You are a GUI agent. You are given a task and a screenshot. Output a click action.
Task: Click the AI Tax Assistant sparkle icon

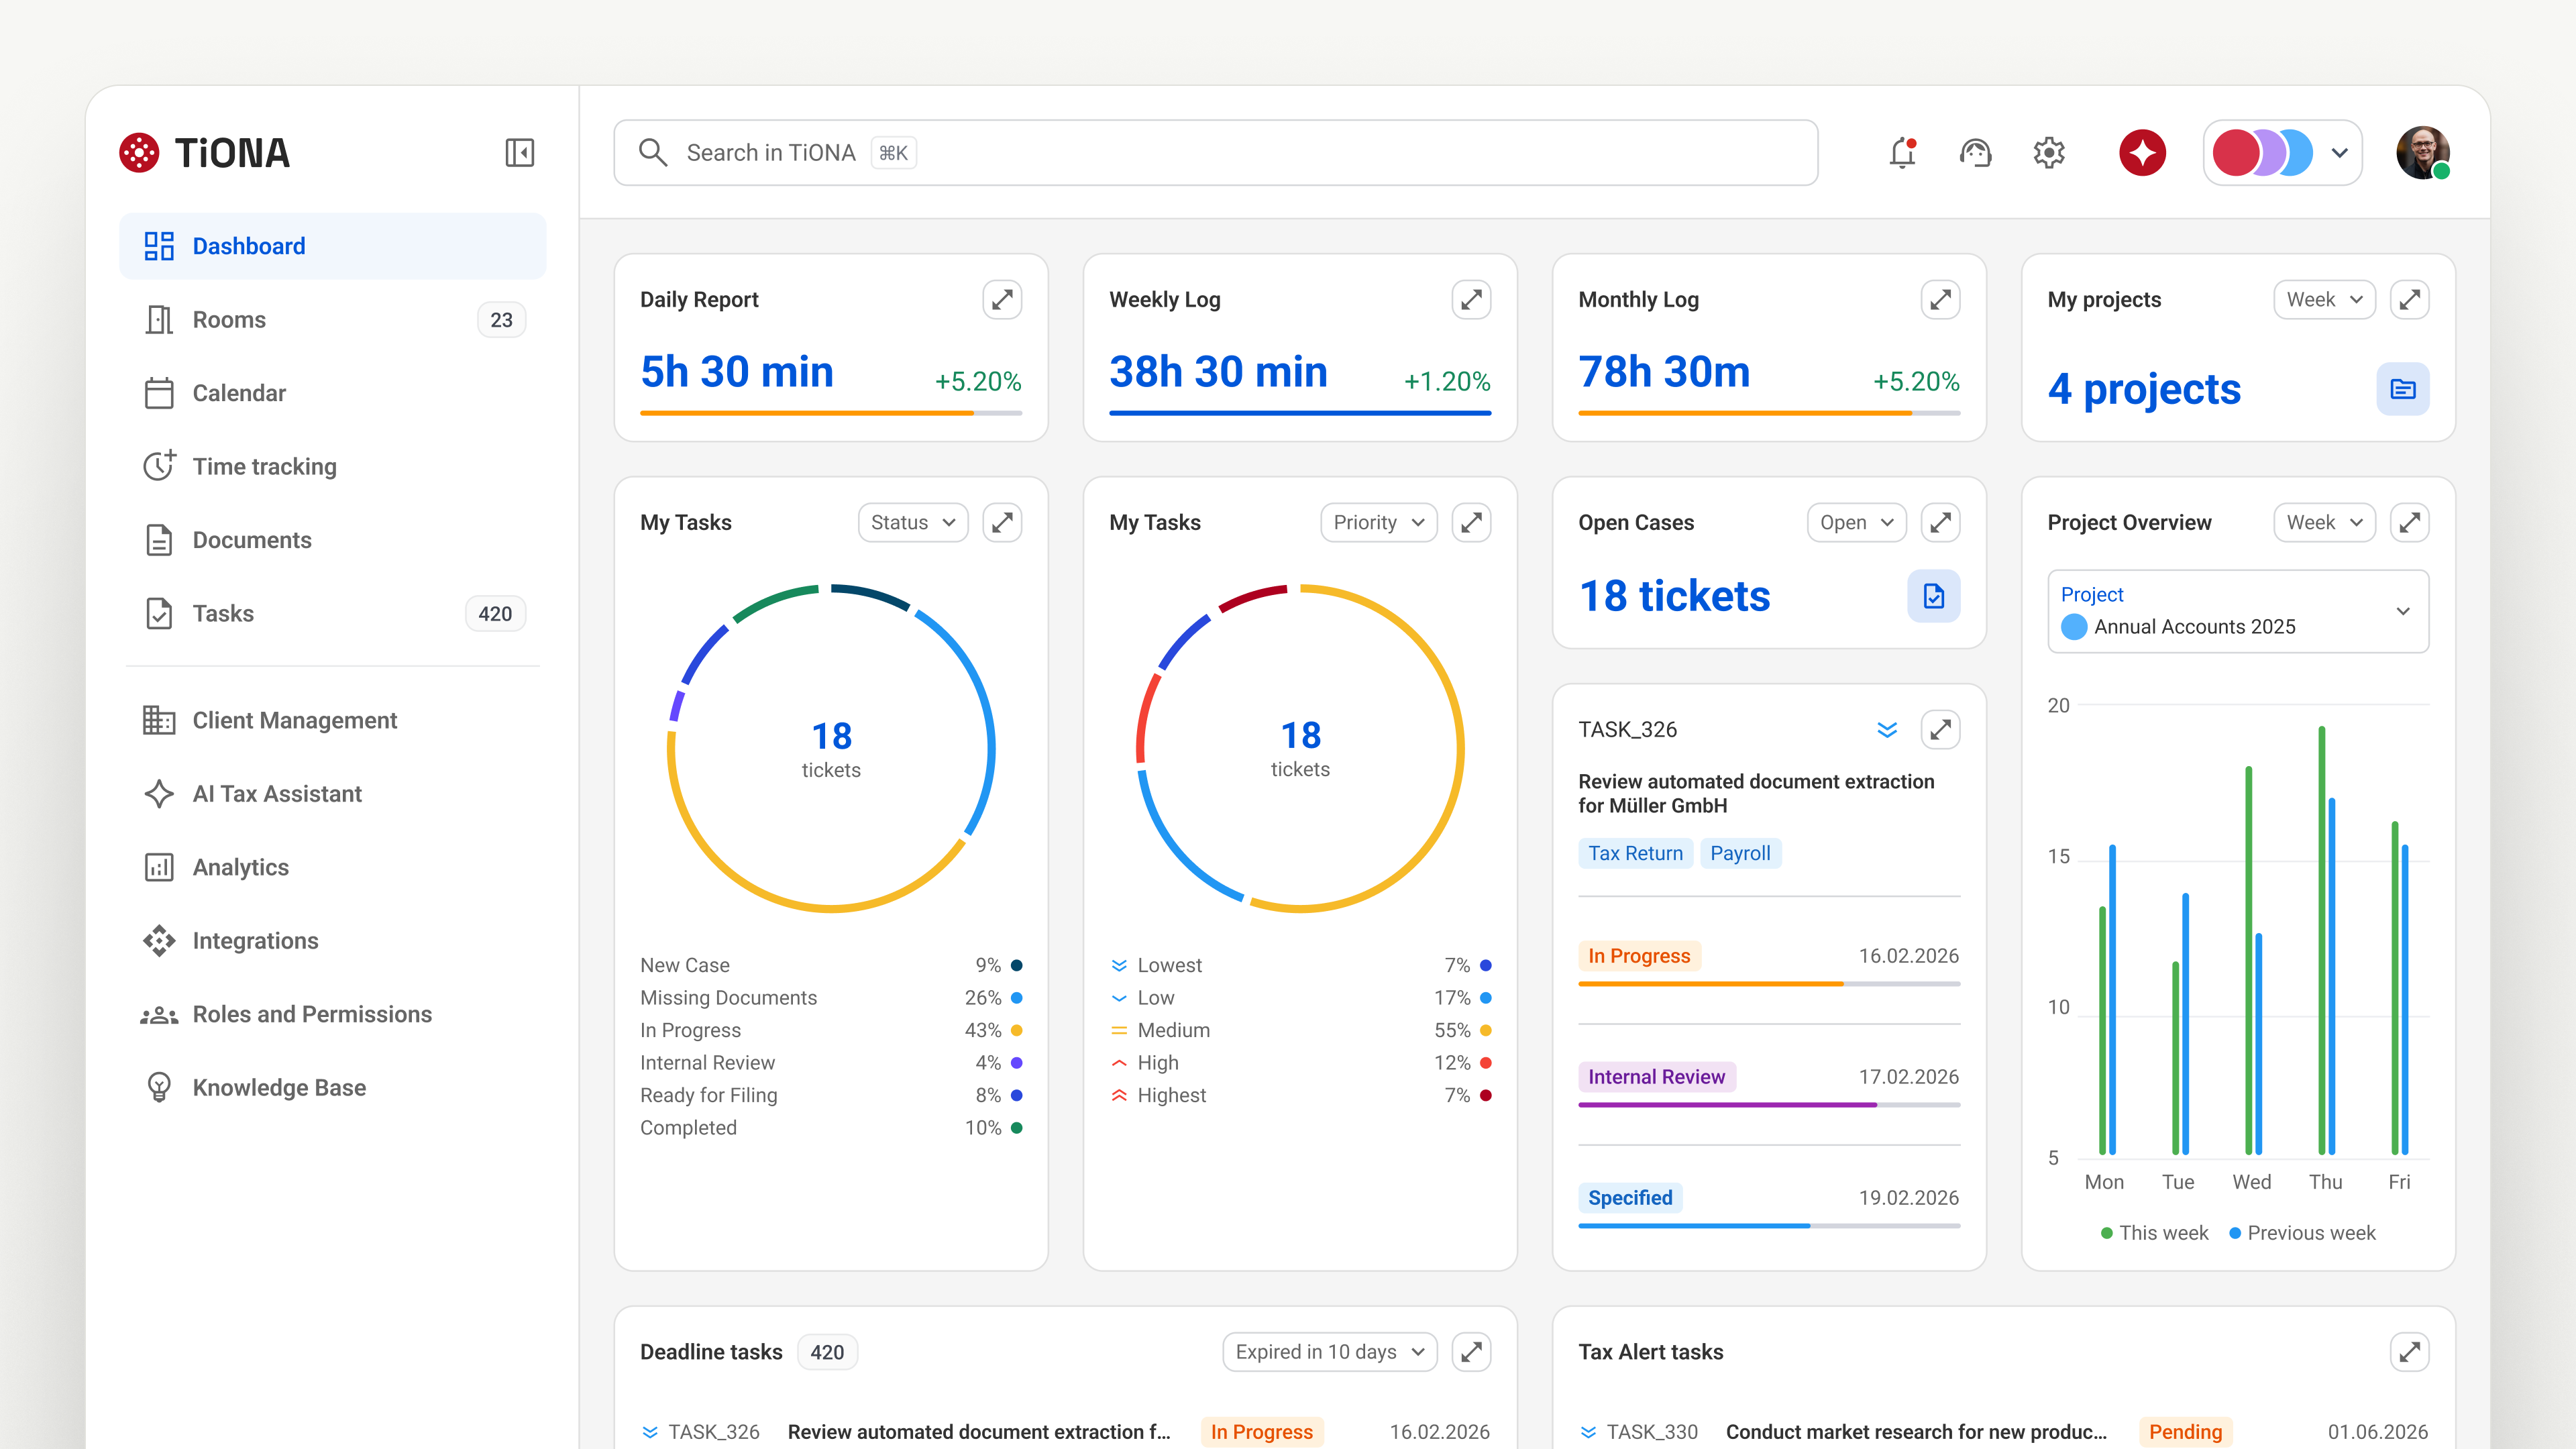(x=159, y=794)
